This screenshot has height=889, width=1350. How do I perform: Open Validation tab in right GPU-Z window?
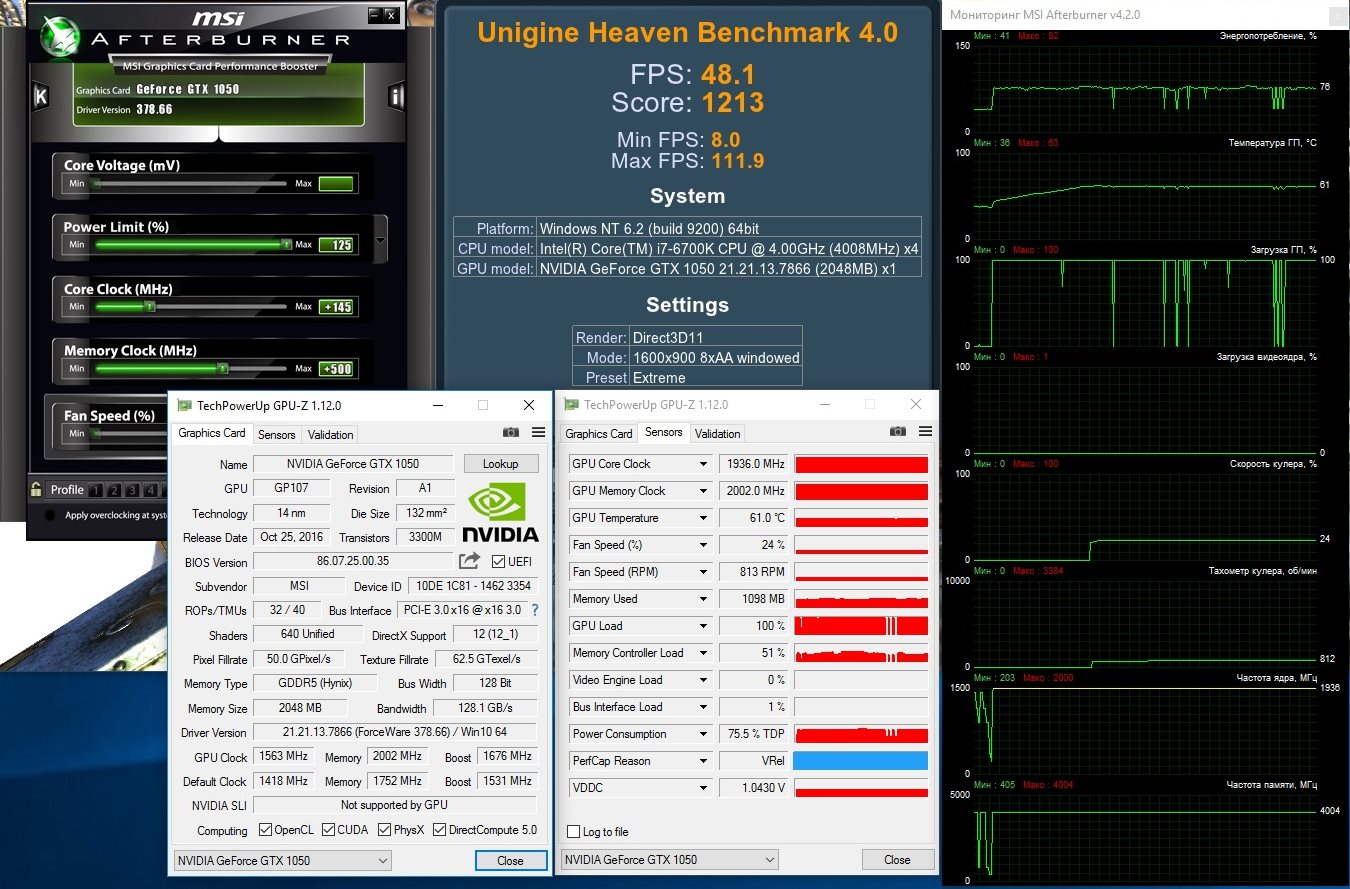[x=718, y=434]
